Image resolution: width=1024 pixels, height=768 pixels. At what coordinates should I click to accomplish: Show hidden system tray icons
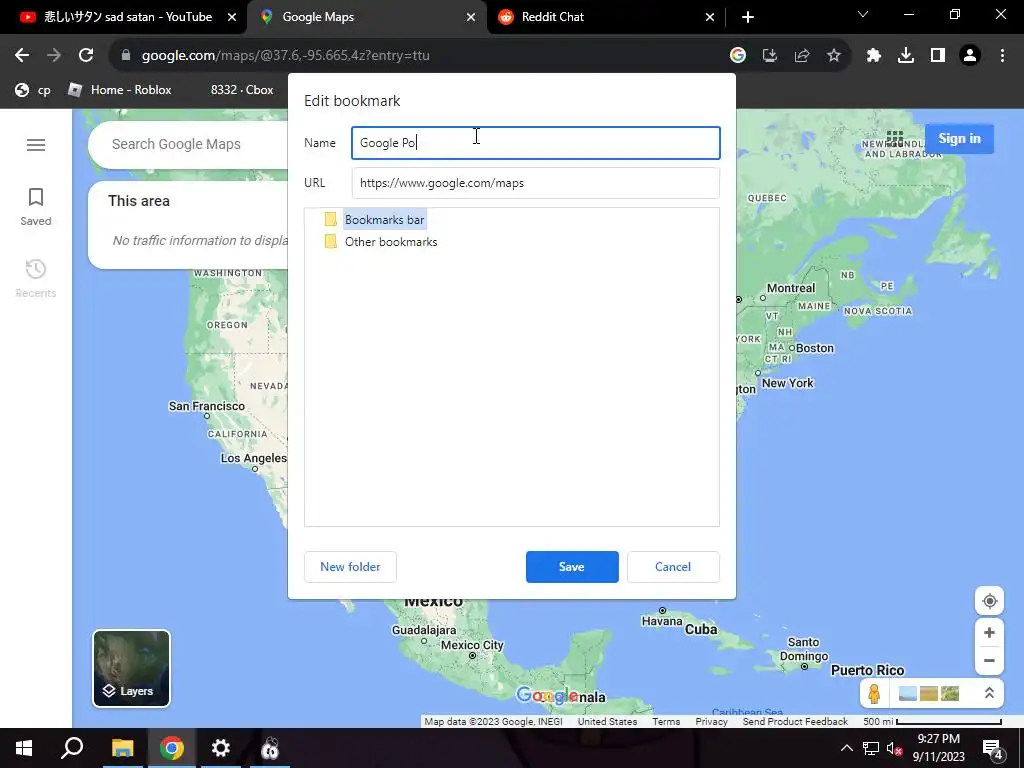tap(846, 748)
